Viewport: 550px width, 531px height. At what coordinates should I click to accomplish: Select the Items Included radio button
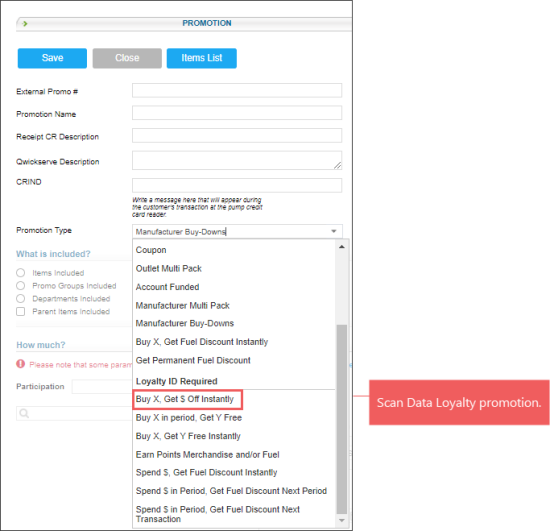pyautogui.click(x=21, y=273)
